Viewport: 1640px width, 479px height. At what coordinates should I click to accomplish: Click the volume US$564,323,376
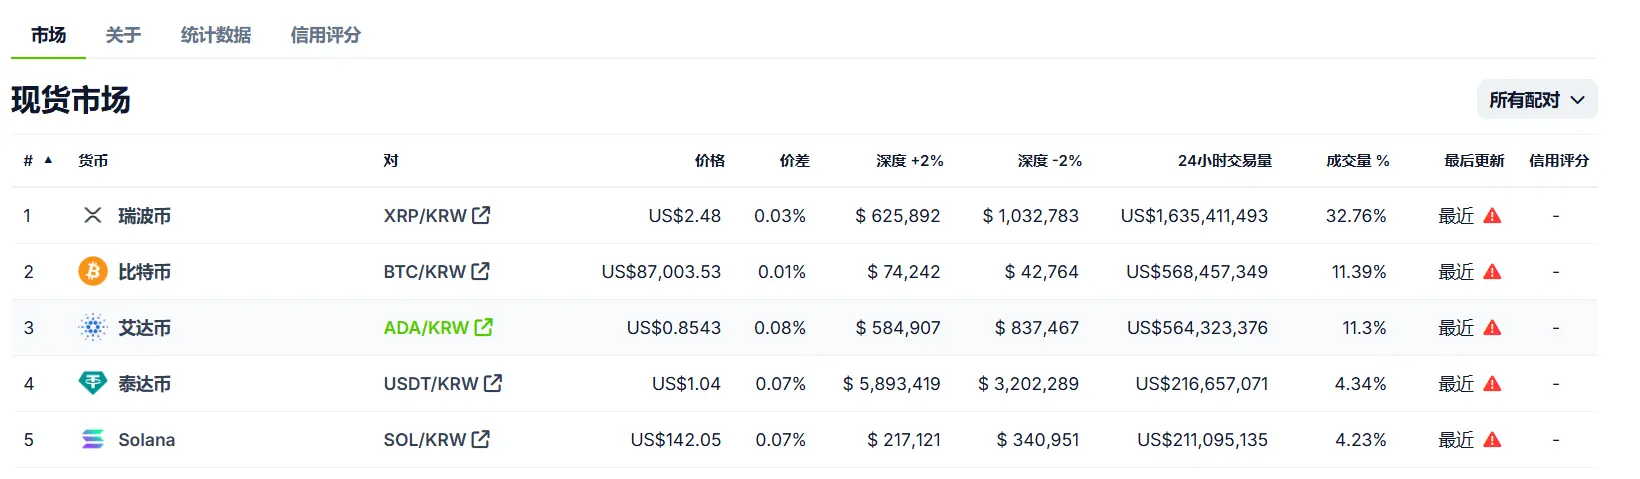(x=1197, y=327)
